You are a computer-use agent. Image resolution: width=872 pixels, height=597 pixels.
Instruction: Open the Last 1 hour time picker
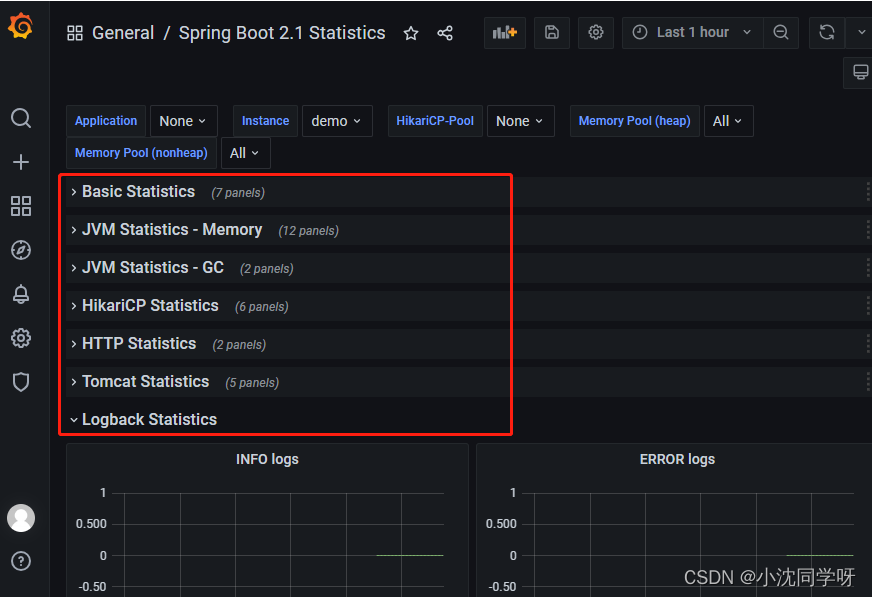click(x=692, y=33)
